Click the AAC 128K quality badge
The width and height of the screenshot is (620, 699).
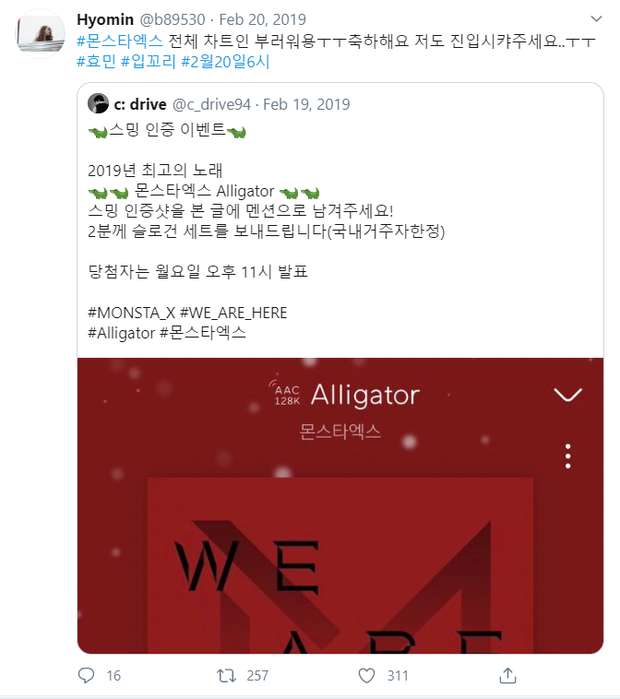[x=285, y=394]
